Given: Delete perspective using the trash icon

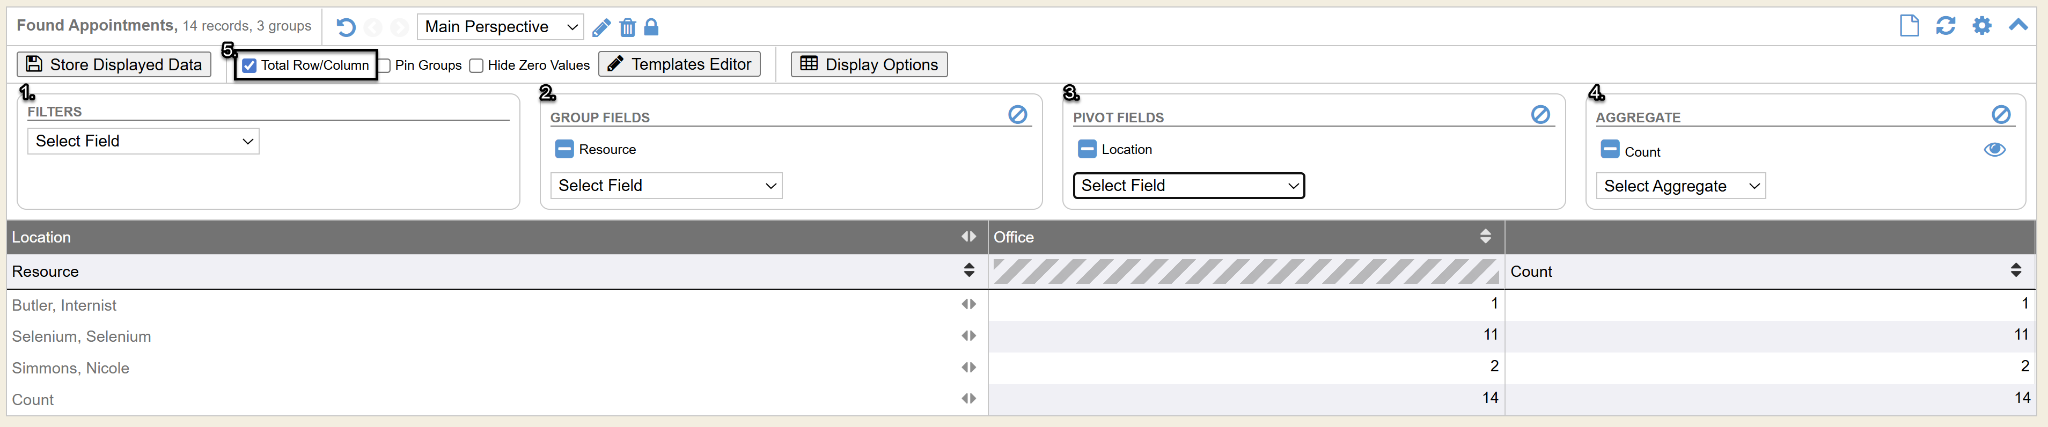Looking at the screenshot, I should [x=627, y=27].
